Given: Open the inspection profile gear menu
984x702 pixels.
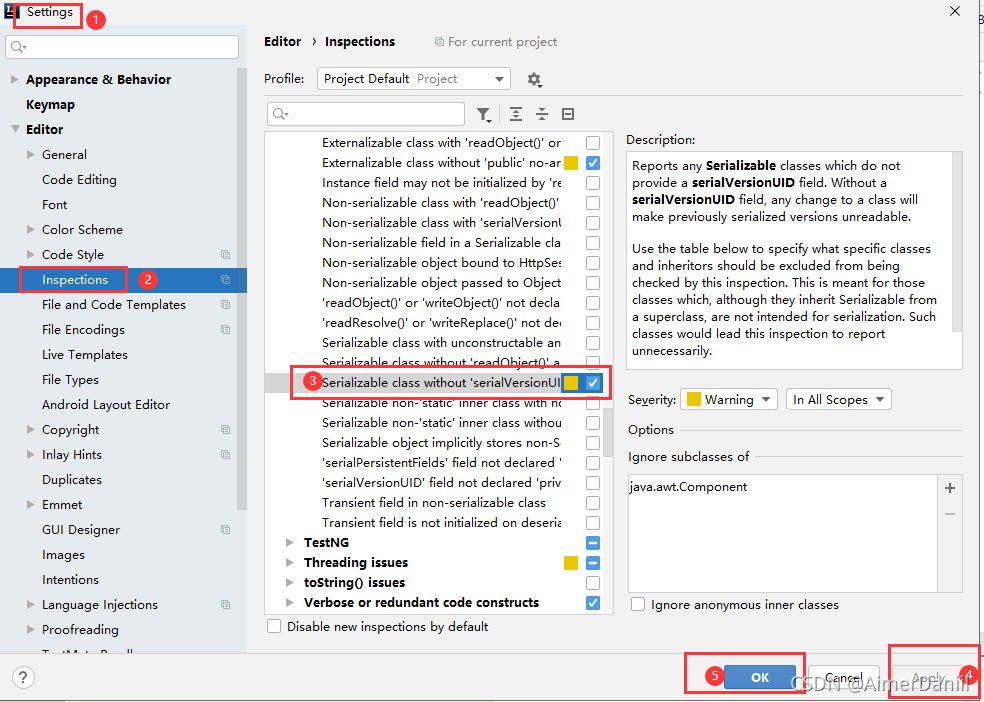Looking at the screenshot, I should point(534,79).
